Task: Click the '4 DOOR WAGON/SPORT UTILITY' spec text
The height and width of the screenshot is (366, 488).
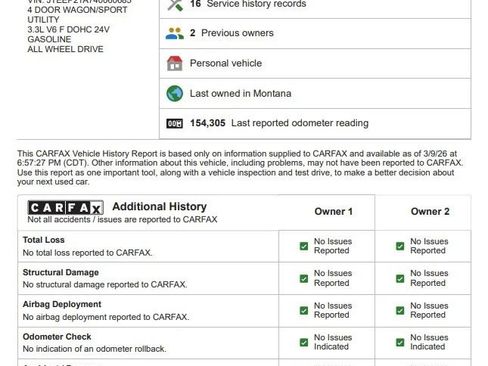Action: click(77, 15)
